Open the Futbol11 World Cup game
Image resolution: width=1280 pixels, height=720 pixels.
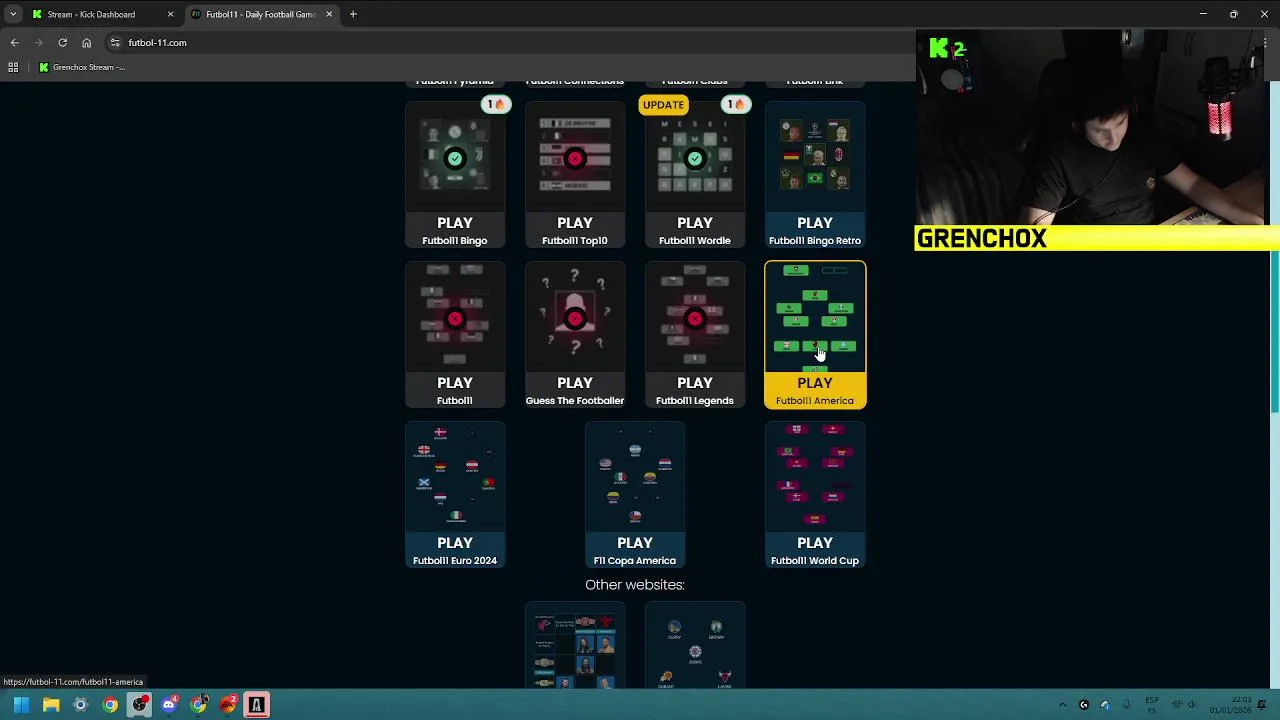coord(815,495)
